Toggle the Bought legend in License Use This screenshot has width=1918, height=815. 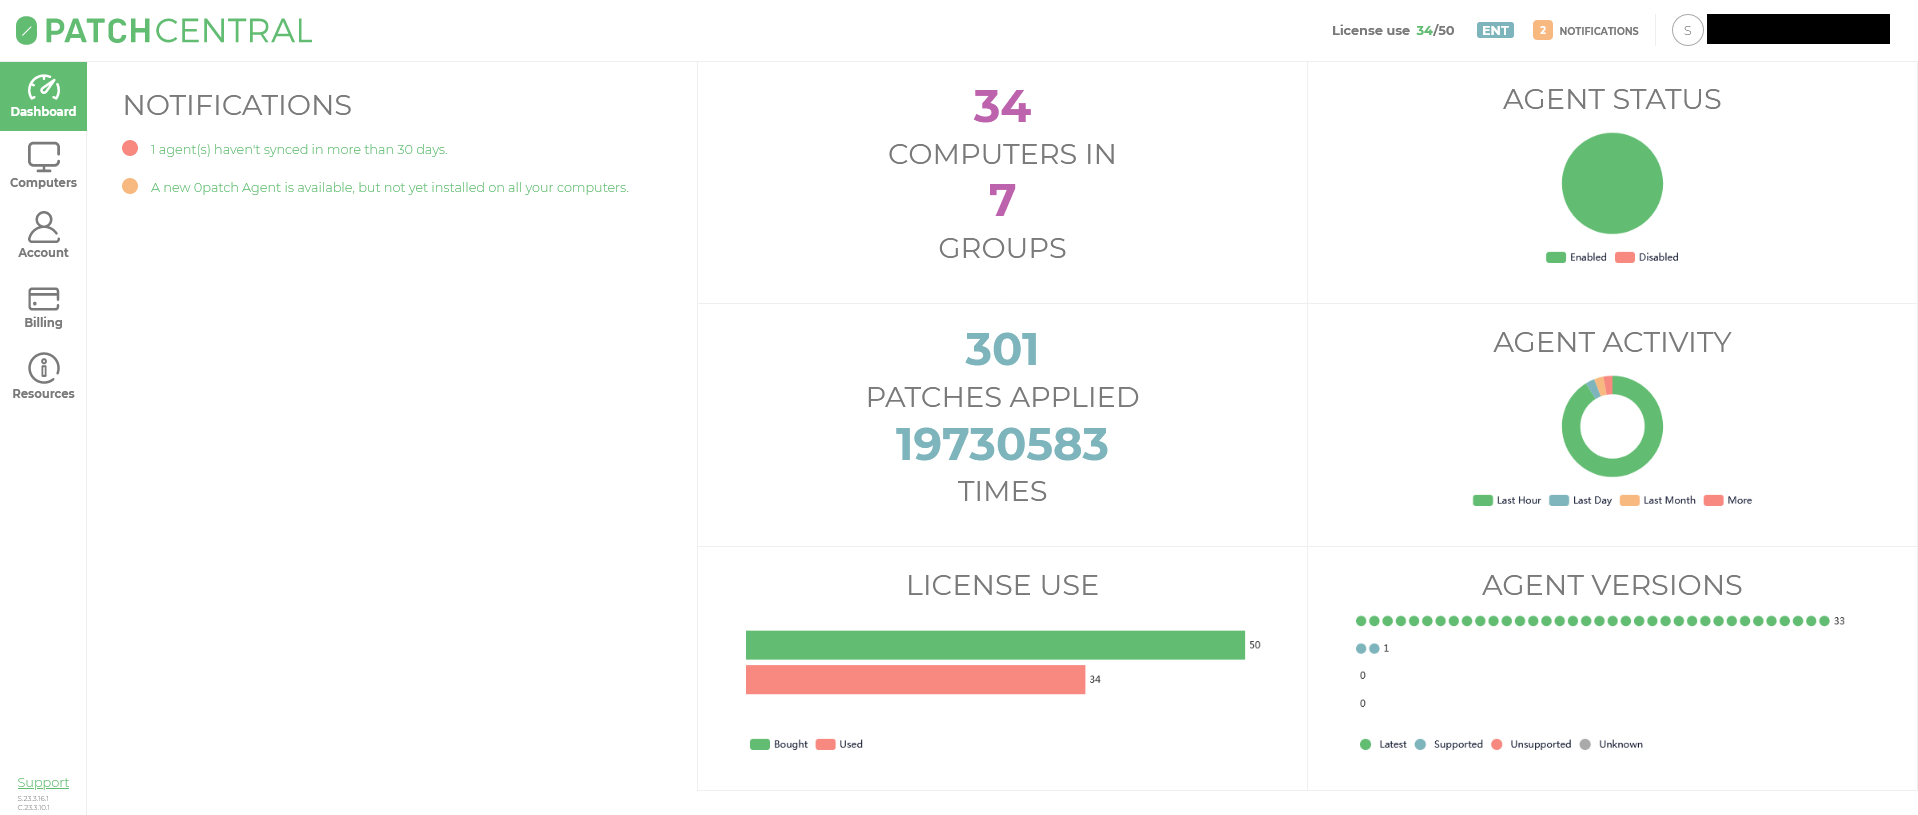click(x=779, y=744)
